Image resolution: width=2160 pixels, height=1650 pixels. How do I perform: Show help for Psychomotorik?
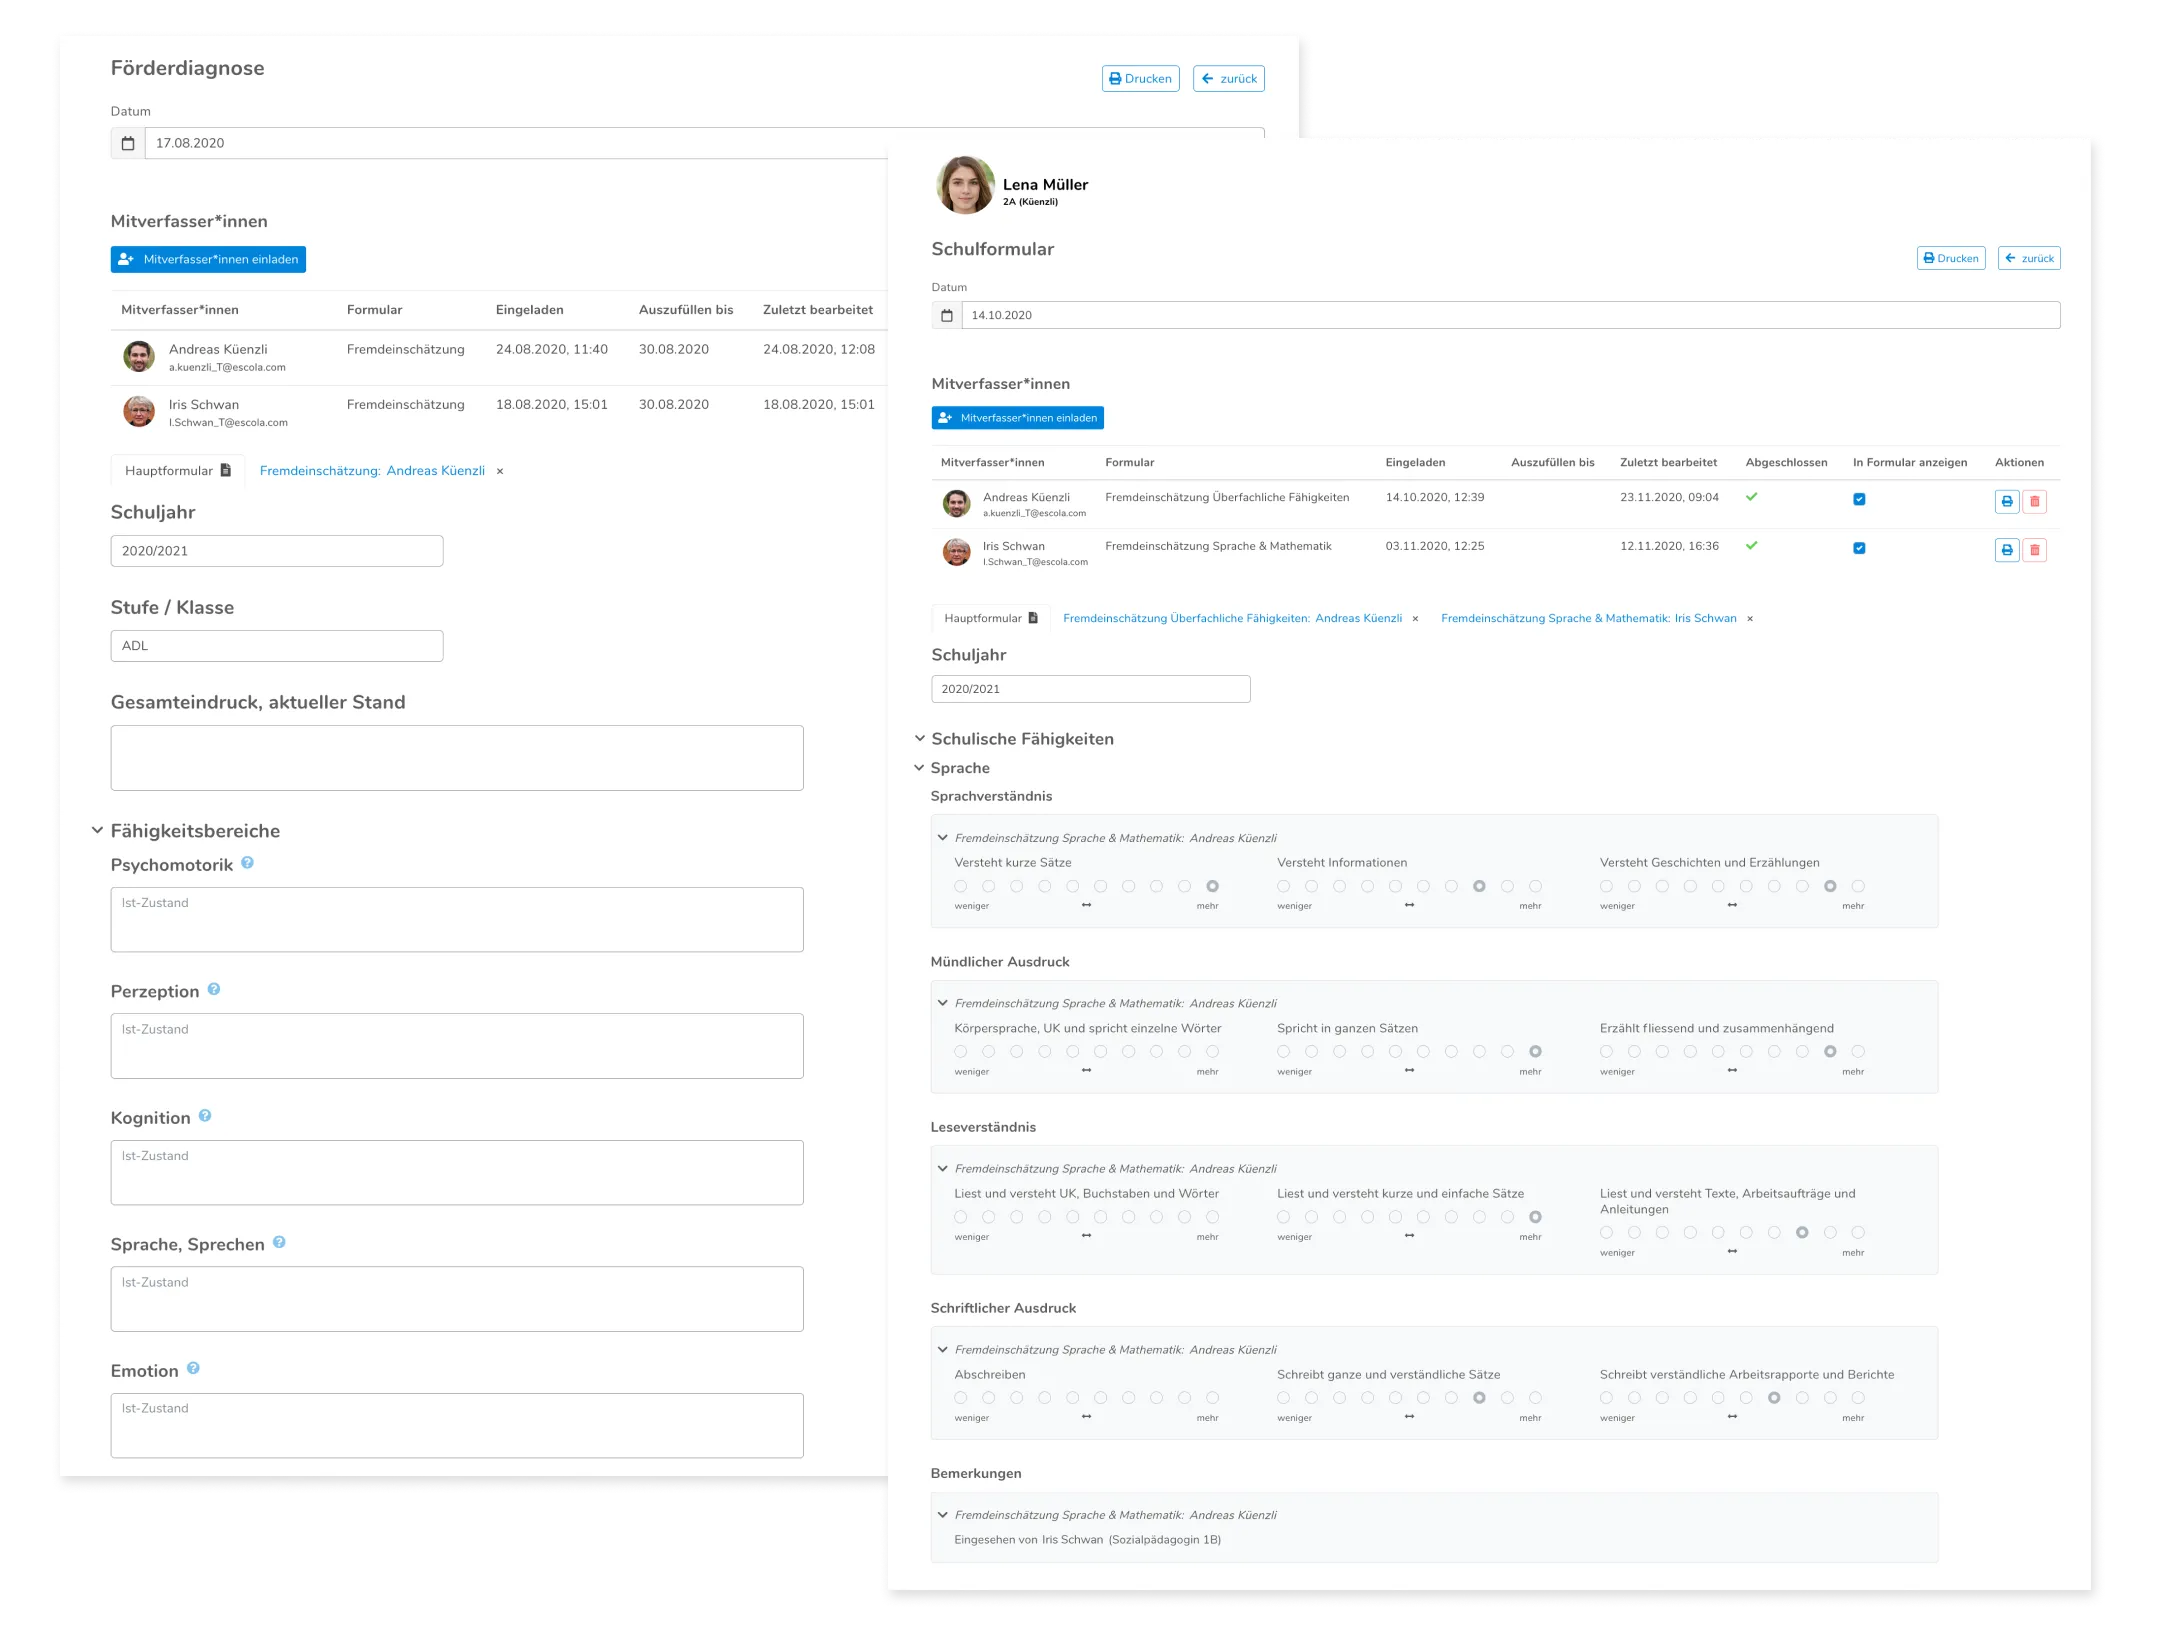coord(247,863)
